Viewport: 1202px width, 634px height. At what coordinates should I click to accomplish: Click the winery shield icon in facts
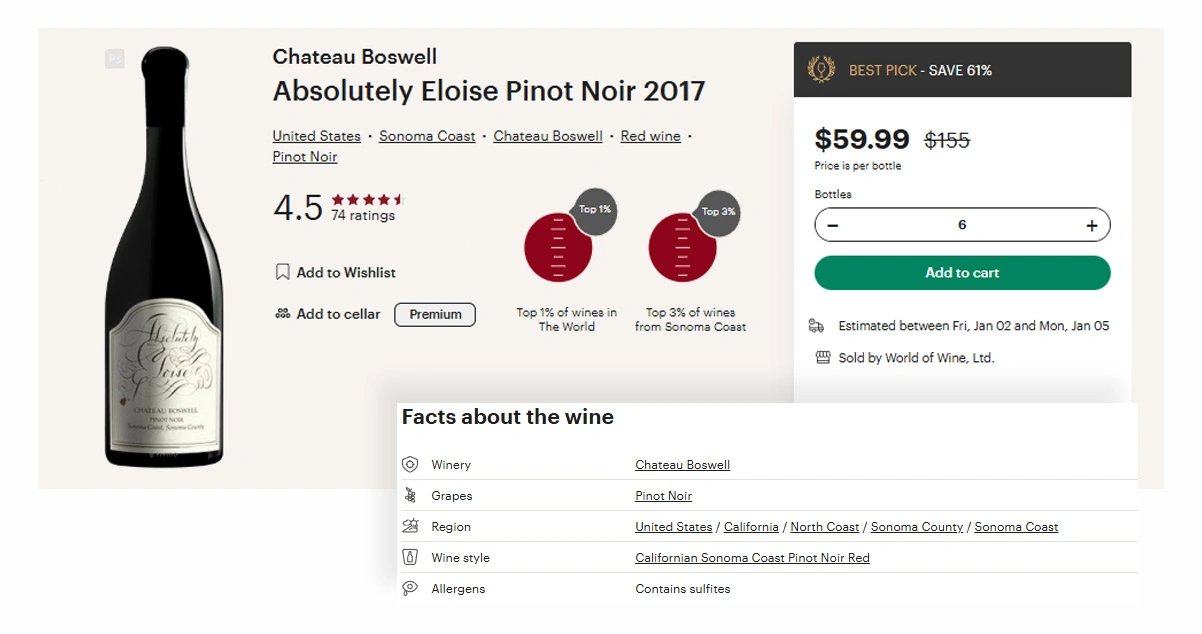pos(410,465)
